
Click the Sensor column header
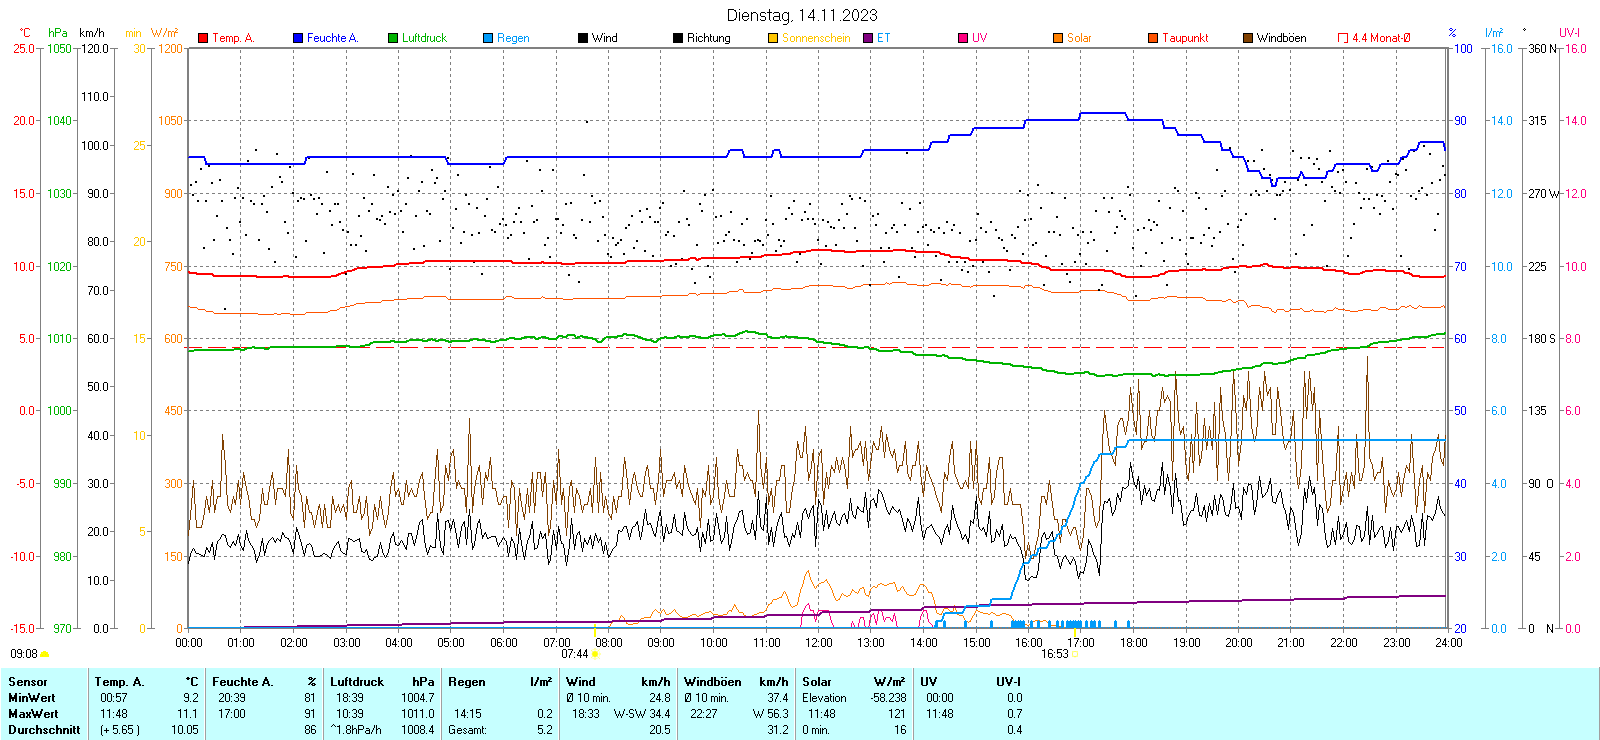click(x=28, y=682)
